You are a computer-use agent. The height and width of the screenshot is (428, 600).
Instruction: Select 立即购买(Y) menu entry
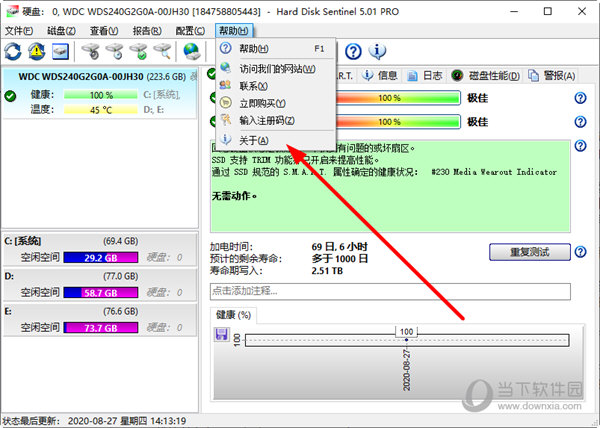coord(276,103)
